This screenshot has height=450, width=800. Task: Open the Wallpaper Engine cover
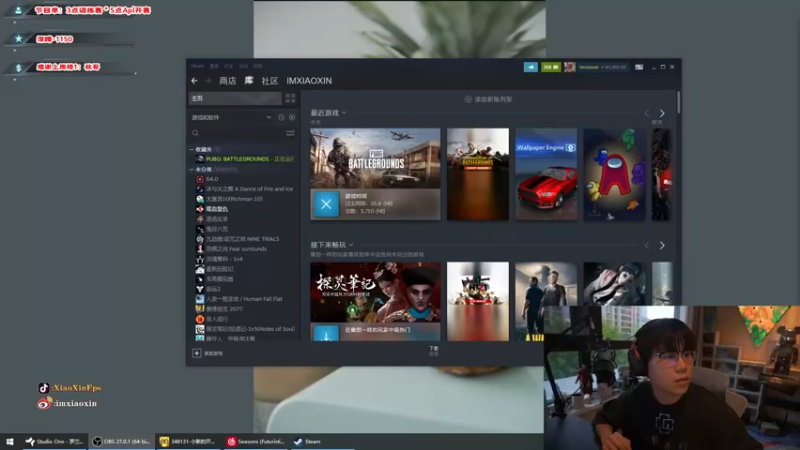(546, 174)
